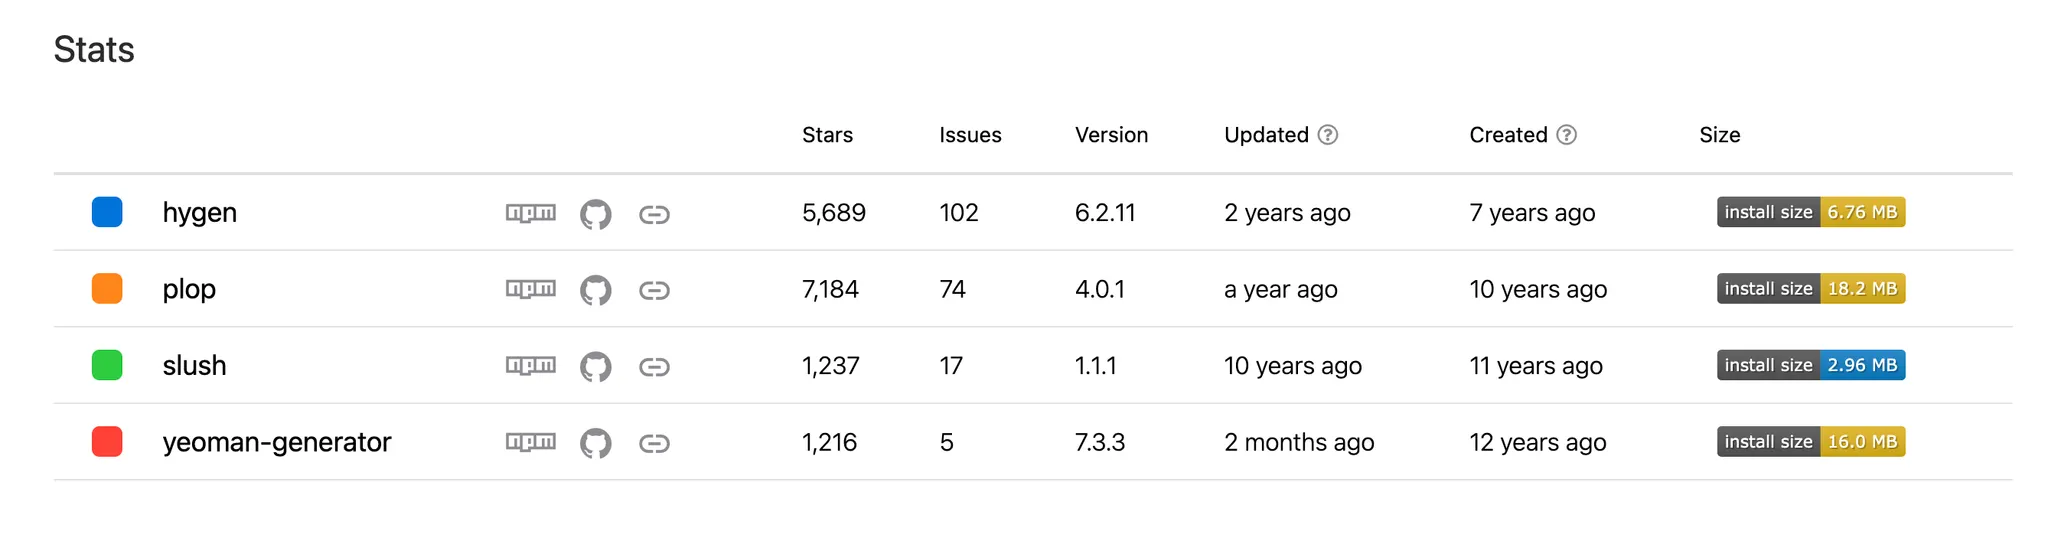2048x534 pixels.
Task: Click the red yeoman-generator color swatch
Action: 107,441
